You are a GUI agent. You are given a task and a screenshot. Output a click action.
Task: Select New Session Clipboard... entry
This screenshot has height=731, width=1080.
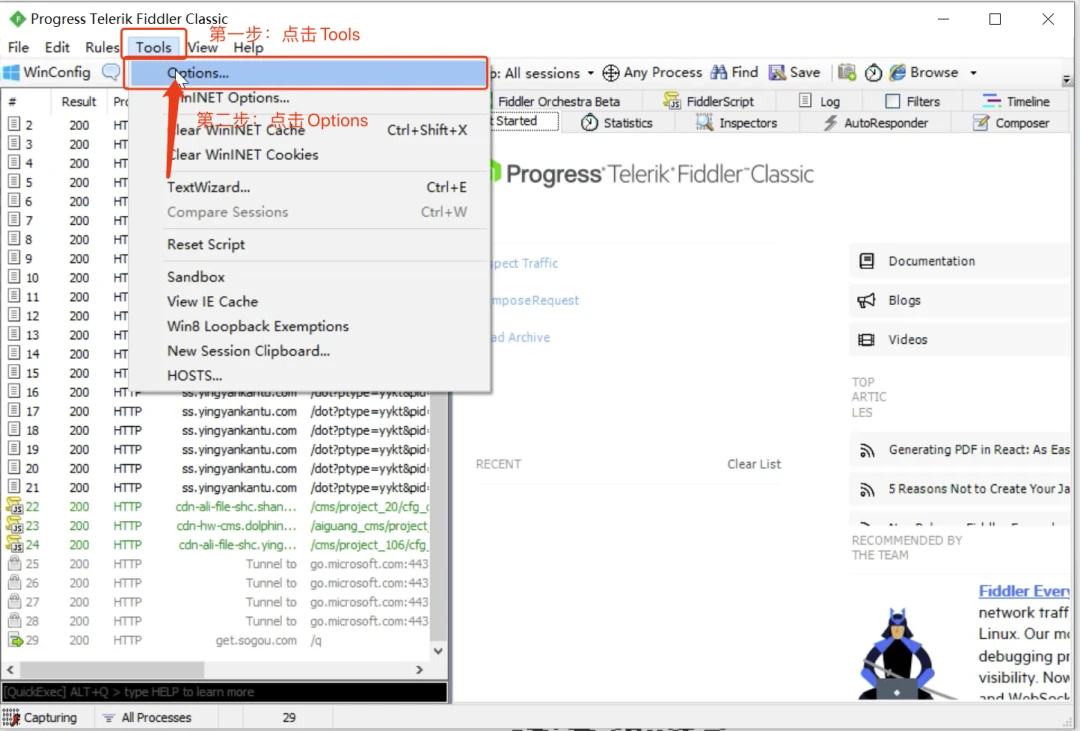click(308, 351)
